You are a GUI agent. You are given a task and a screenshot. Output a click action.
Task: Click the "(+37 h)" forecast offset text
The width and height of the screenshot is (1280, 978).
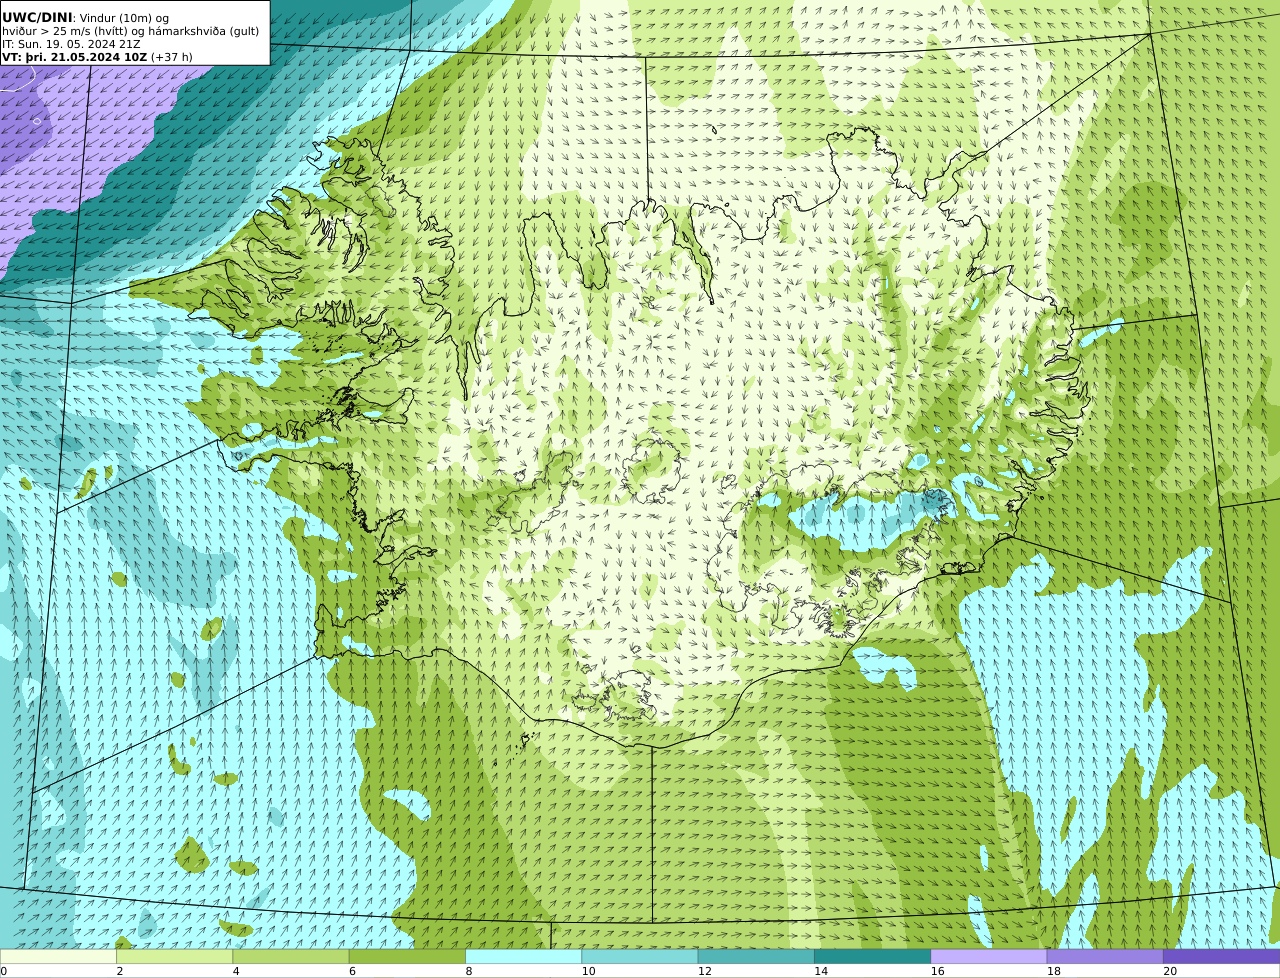[172, 57]
